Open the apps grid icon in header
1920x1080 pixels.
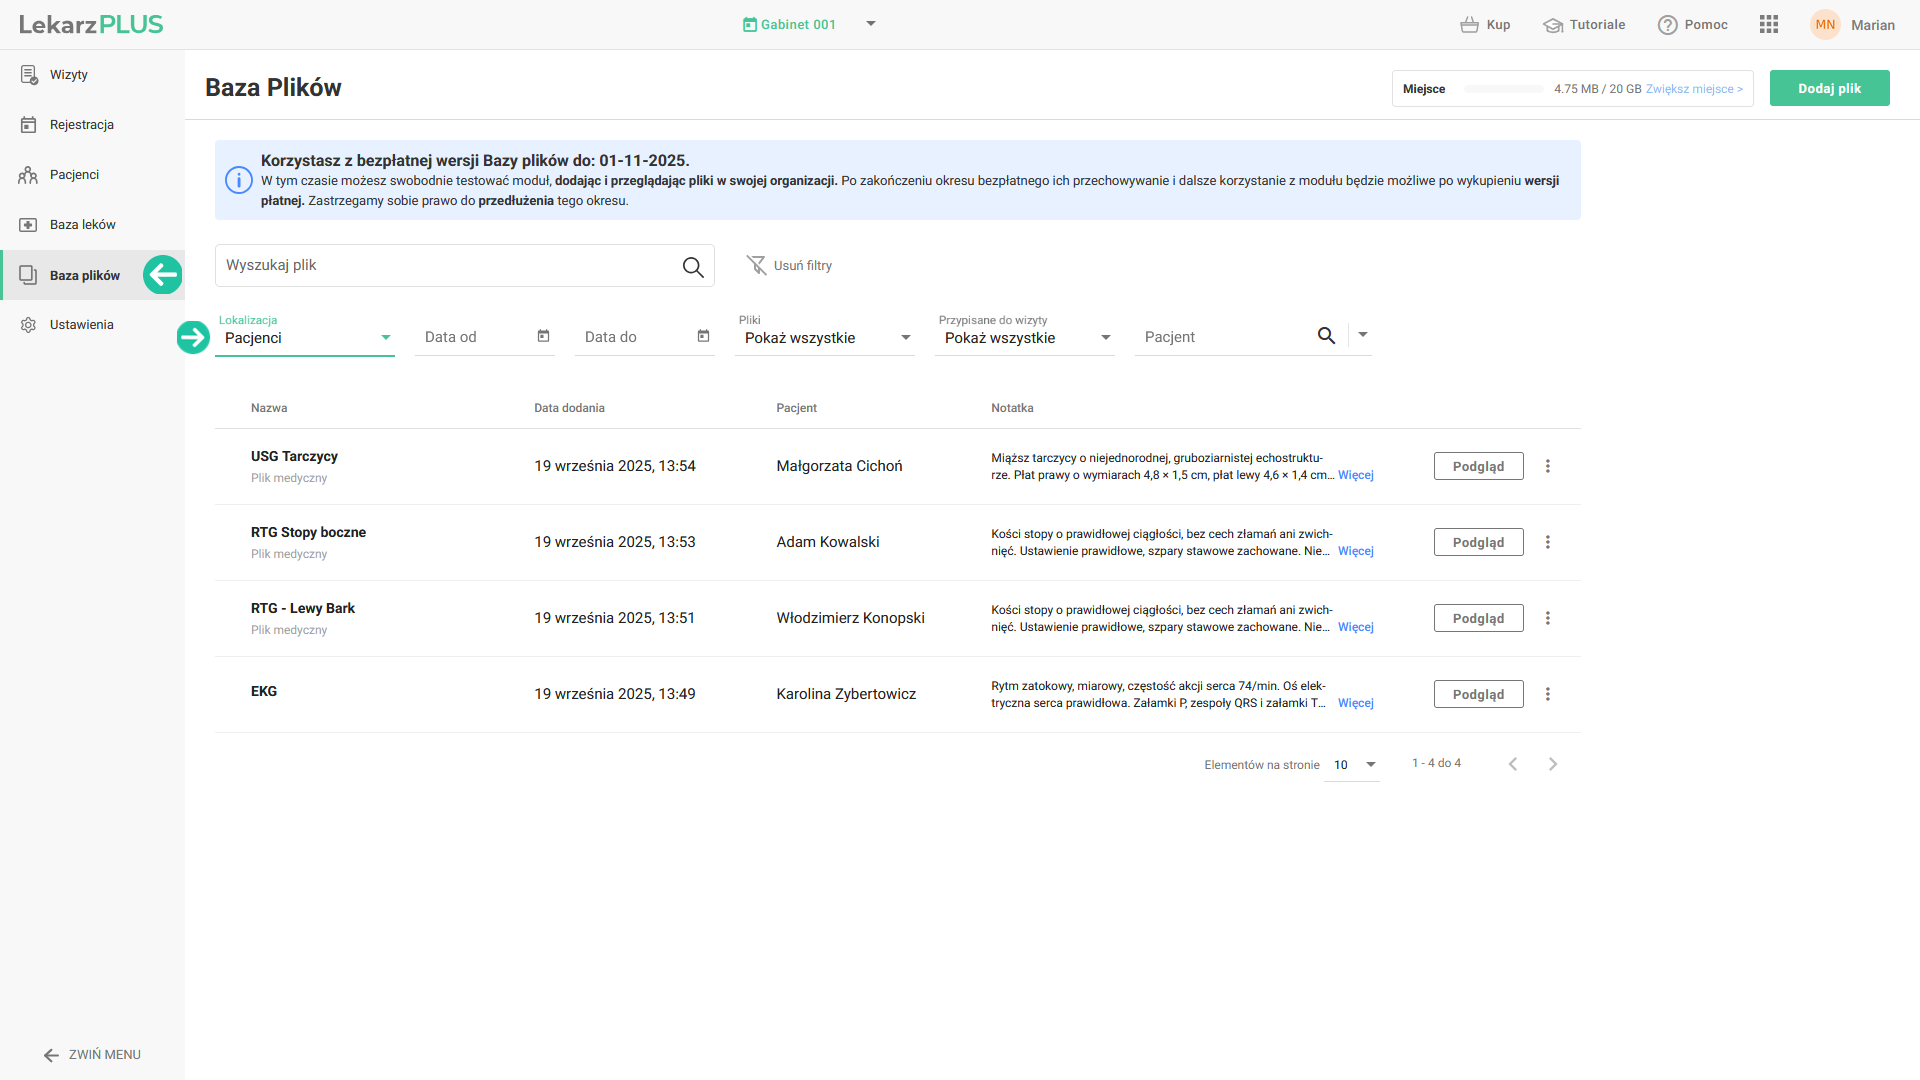click(x=1768, y=24)
